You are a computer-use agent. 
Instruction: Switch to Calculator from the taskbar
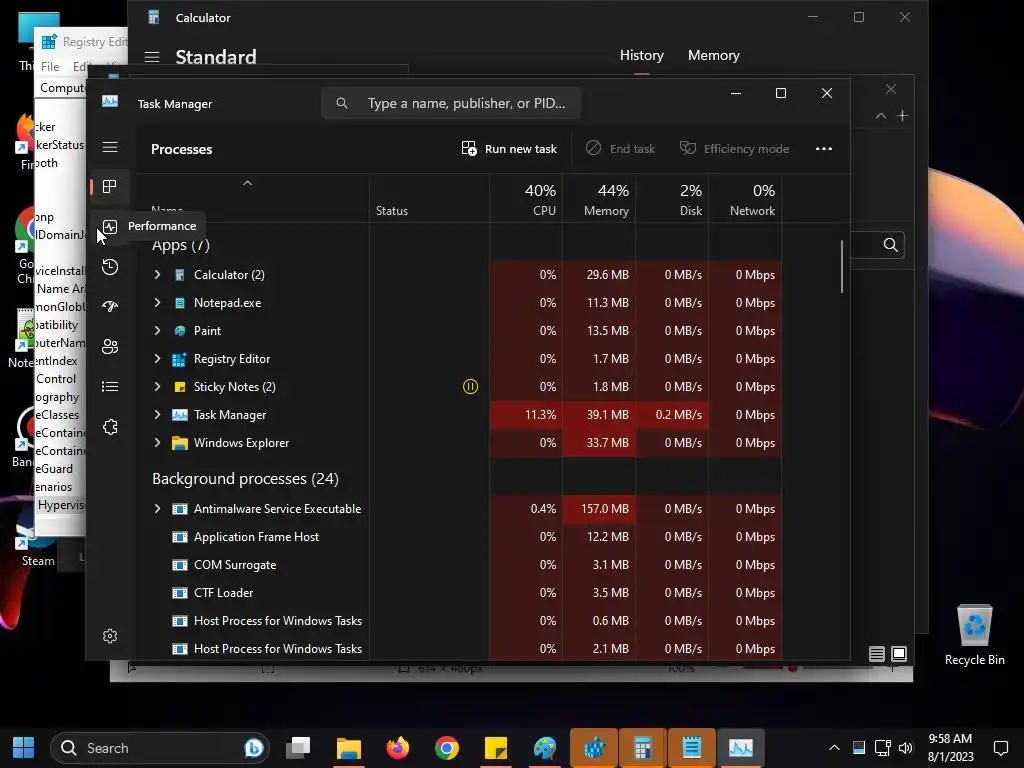click(643, 748)
